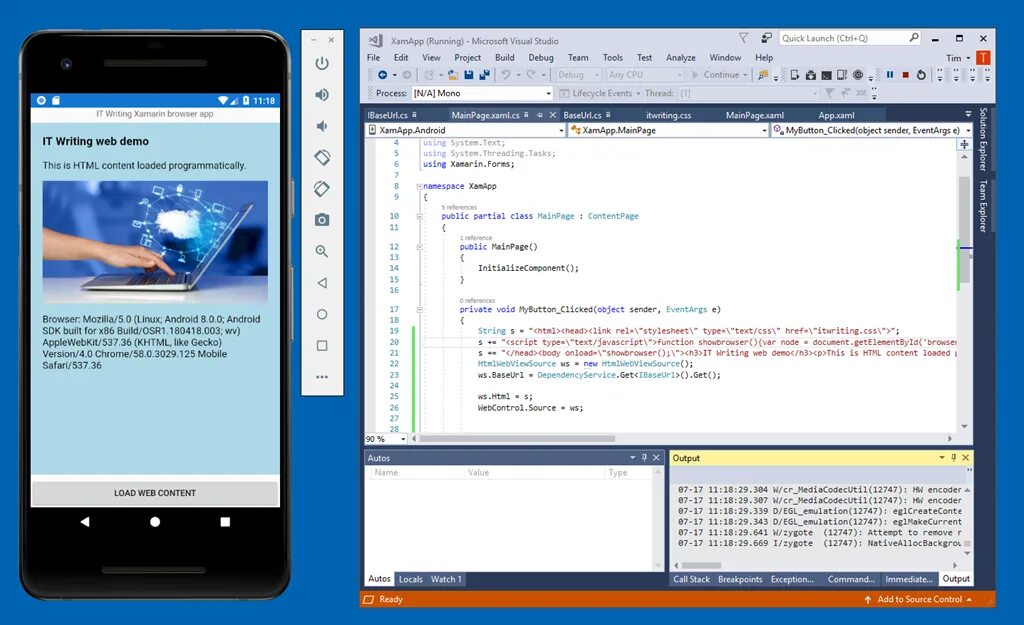Restart debugging icon
The image size is (1024, 625).
coord(921,75)
